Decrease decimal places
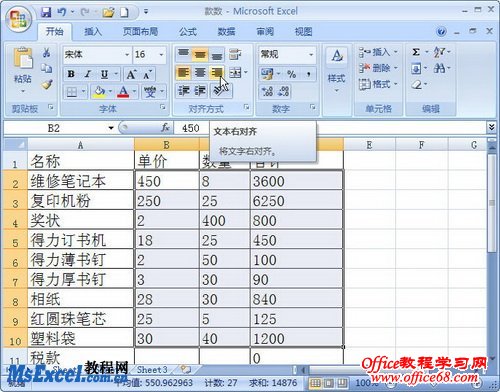 pos(284,91)
